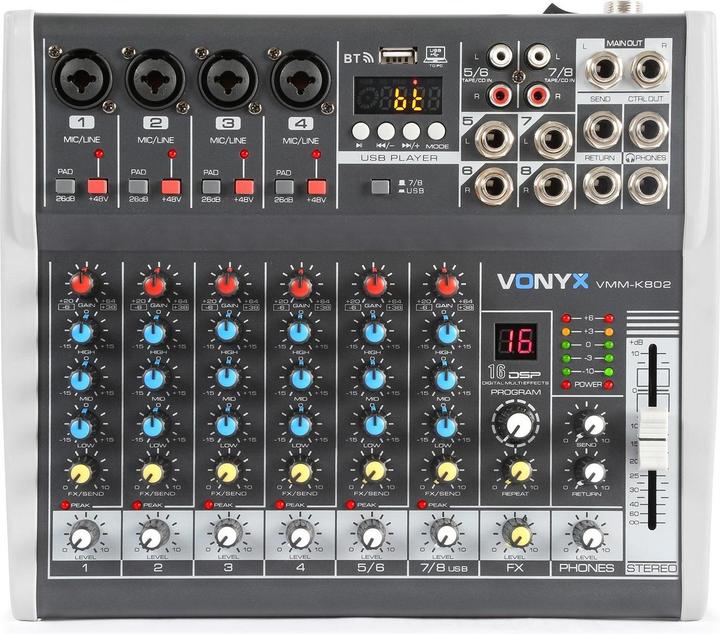Click the yellow FX REPEAT knob
Image resolution: width=720 pixels, height=634 pixels.
[519, 471]
